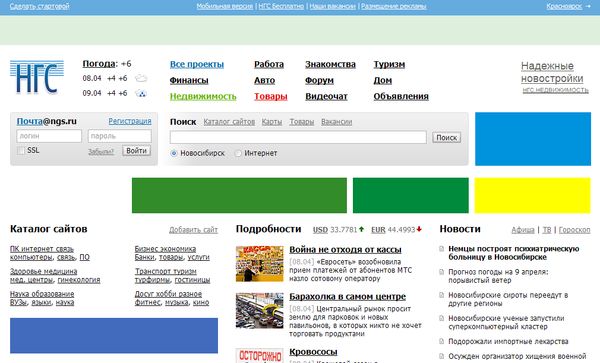Open Здоровье медицина catalog category
This screenshot has width=600, height=363.
[x=44, y=271]
